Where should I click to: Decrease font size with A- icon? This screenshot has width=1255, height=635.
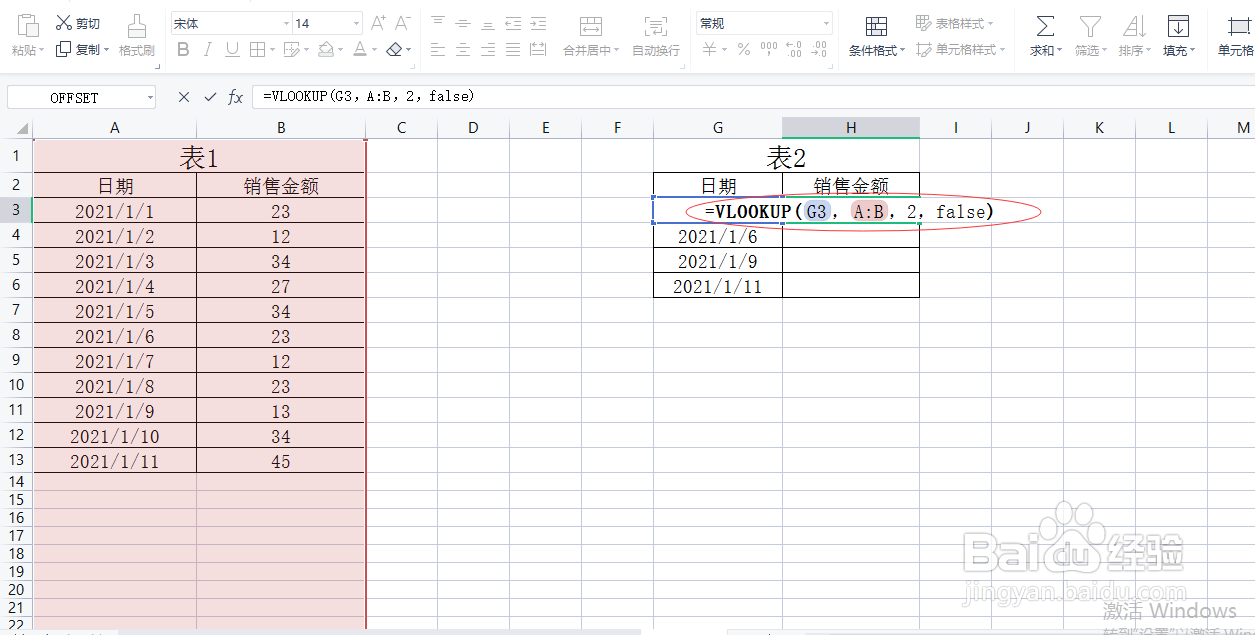pyautogui.click(x=403, y=23)
